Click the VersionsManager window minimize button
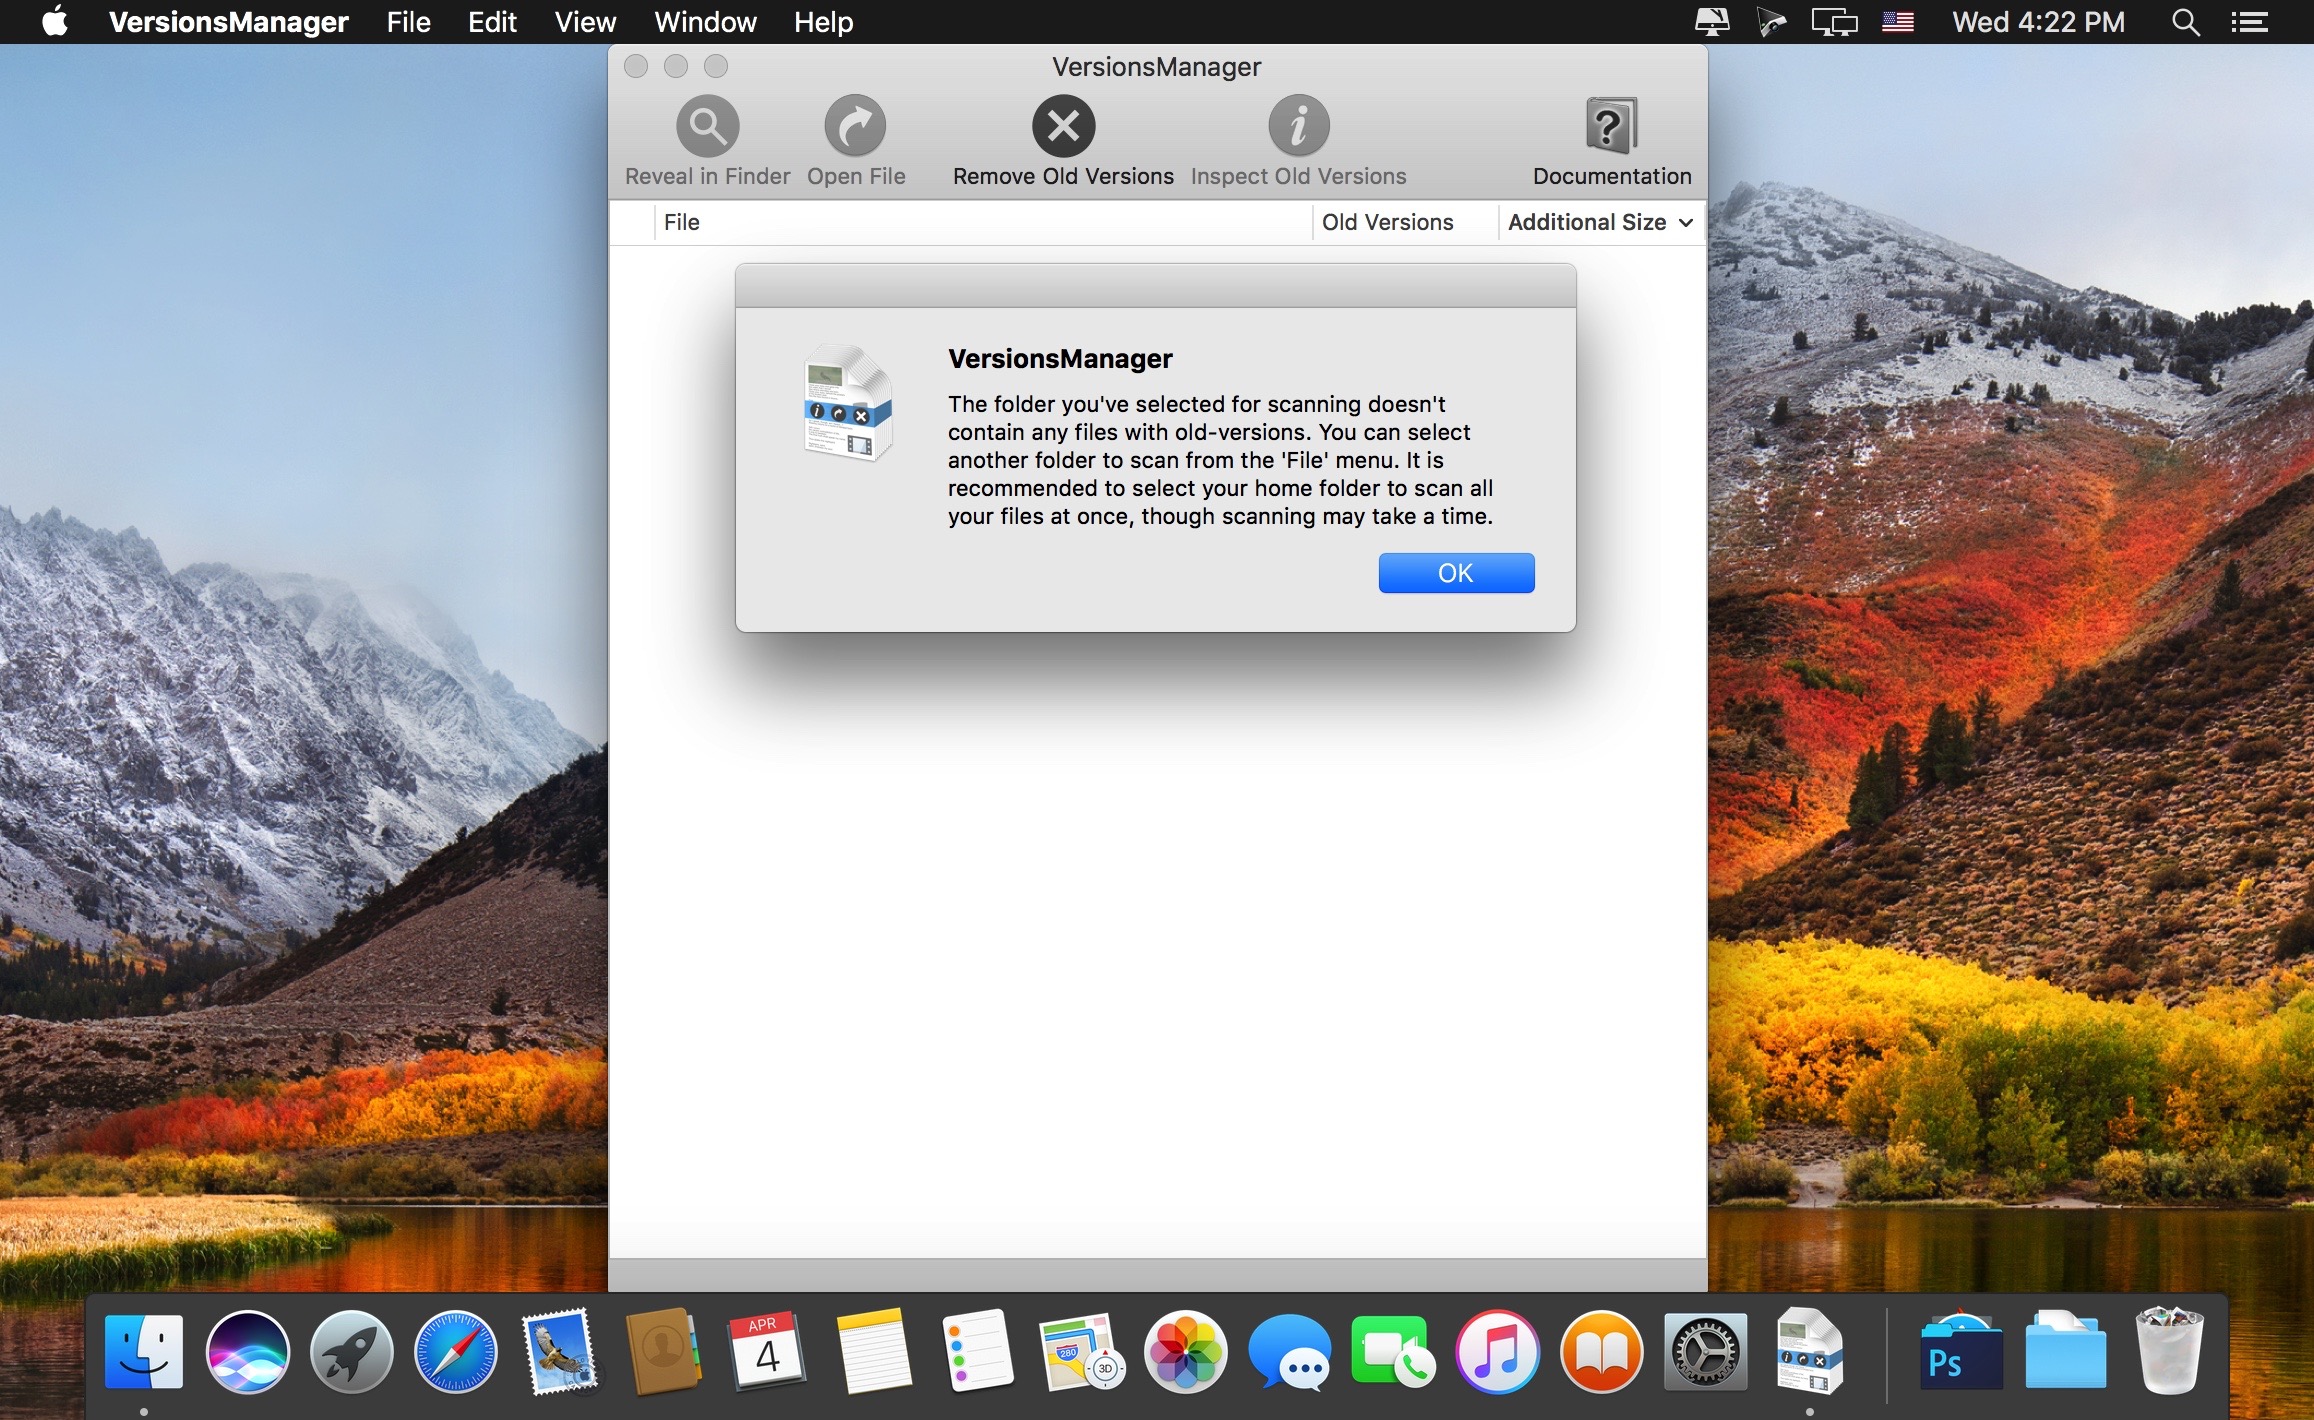This screenshot has height=1420, width=2314. coord(676,66)
